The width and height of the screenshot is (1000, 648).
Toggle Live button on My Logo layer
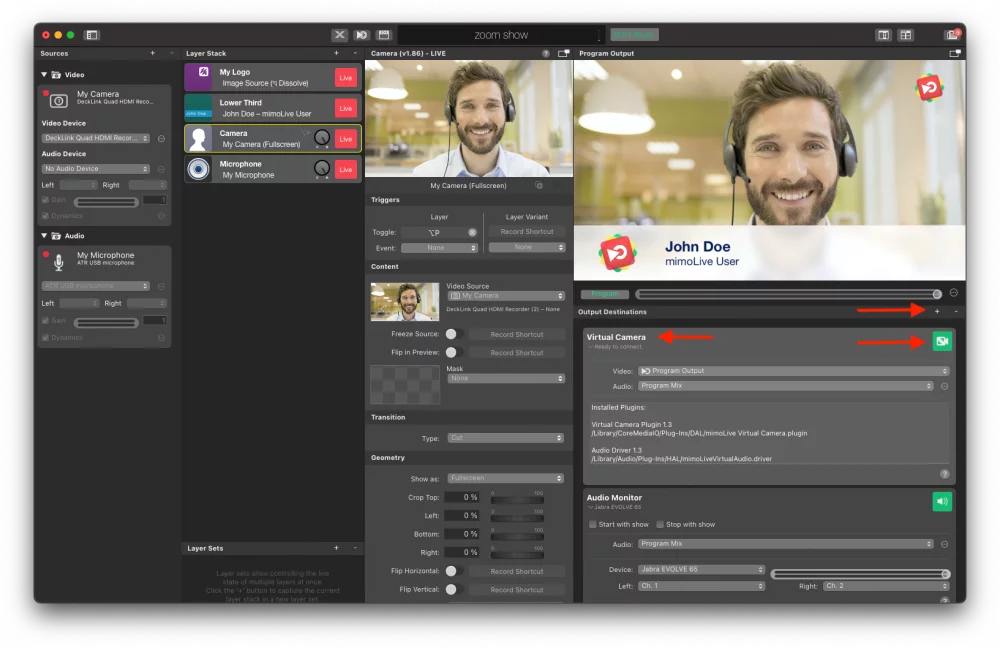pyautogui.click(x=346, y=78)
